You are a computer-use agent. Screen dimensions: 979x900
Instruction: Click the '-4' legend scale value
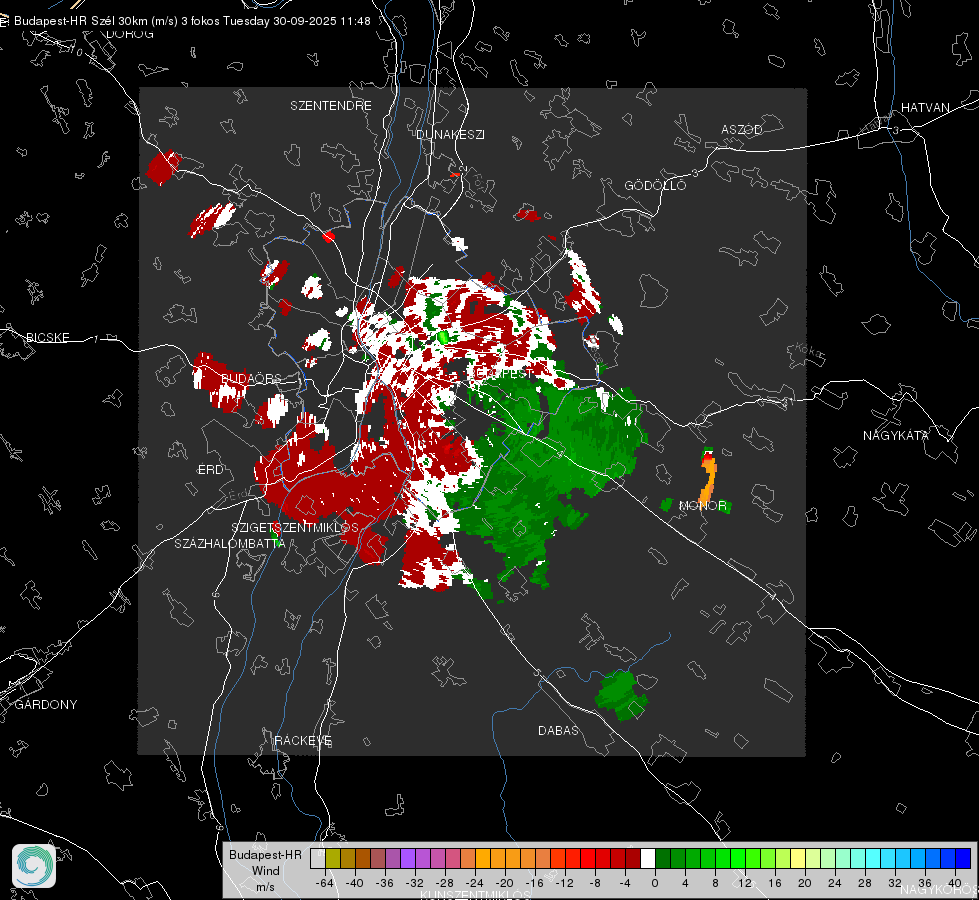click(x=625, y=883)
